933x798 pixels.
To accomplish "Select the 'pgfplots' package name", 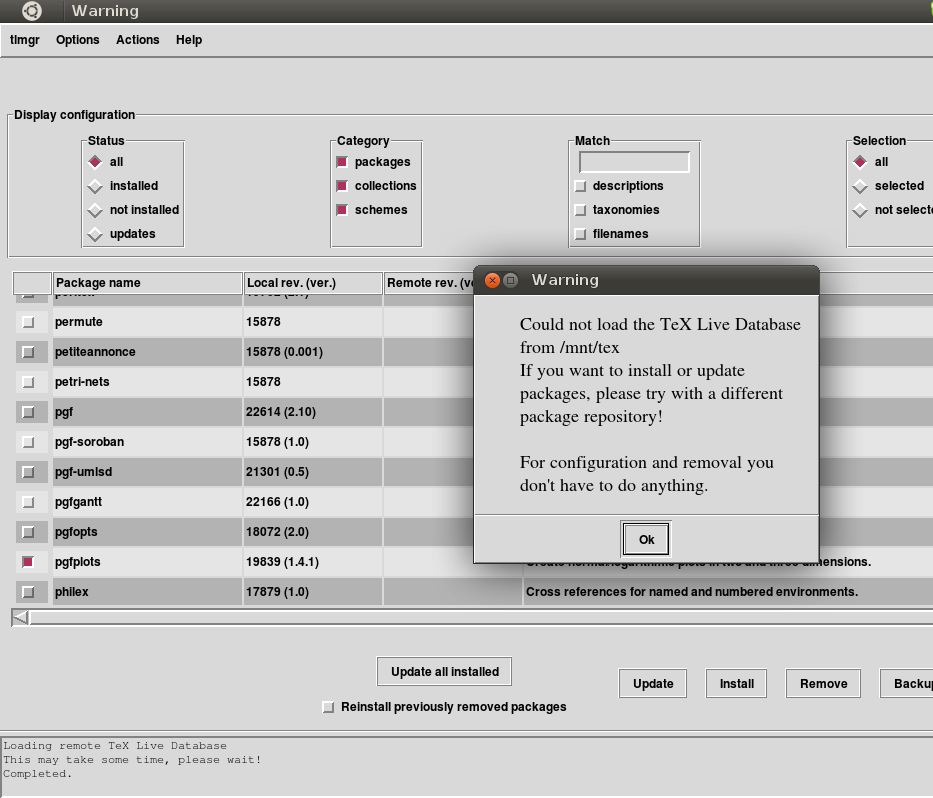I will pyautogui.click(x=77, y=562).
